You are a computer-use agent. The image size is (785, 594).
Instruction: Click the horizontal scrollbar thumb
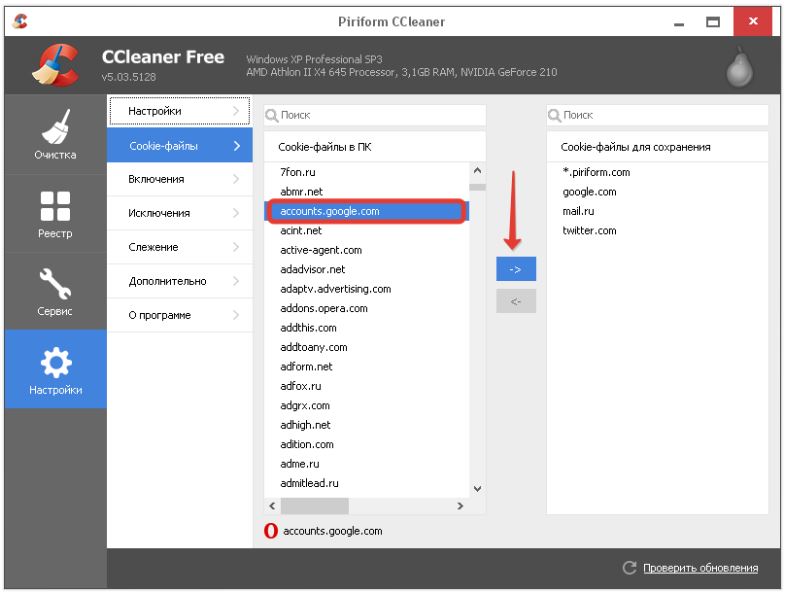(314, 506)
